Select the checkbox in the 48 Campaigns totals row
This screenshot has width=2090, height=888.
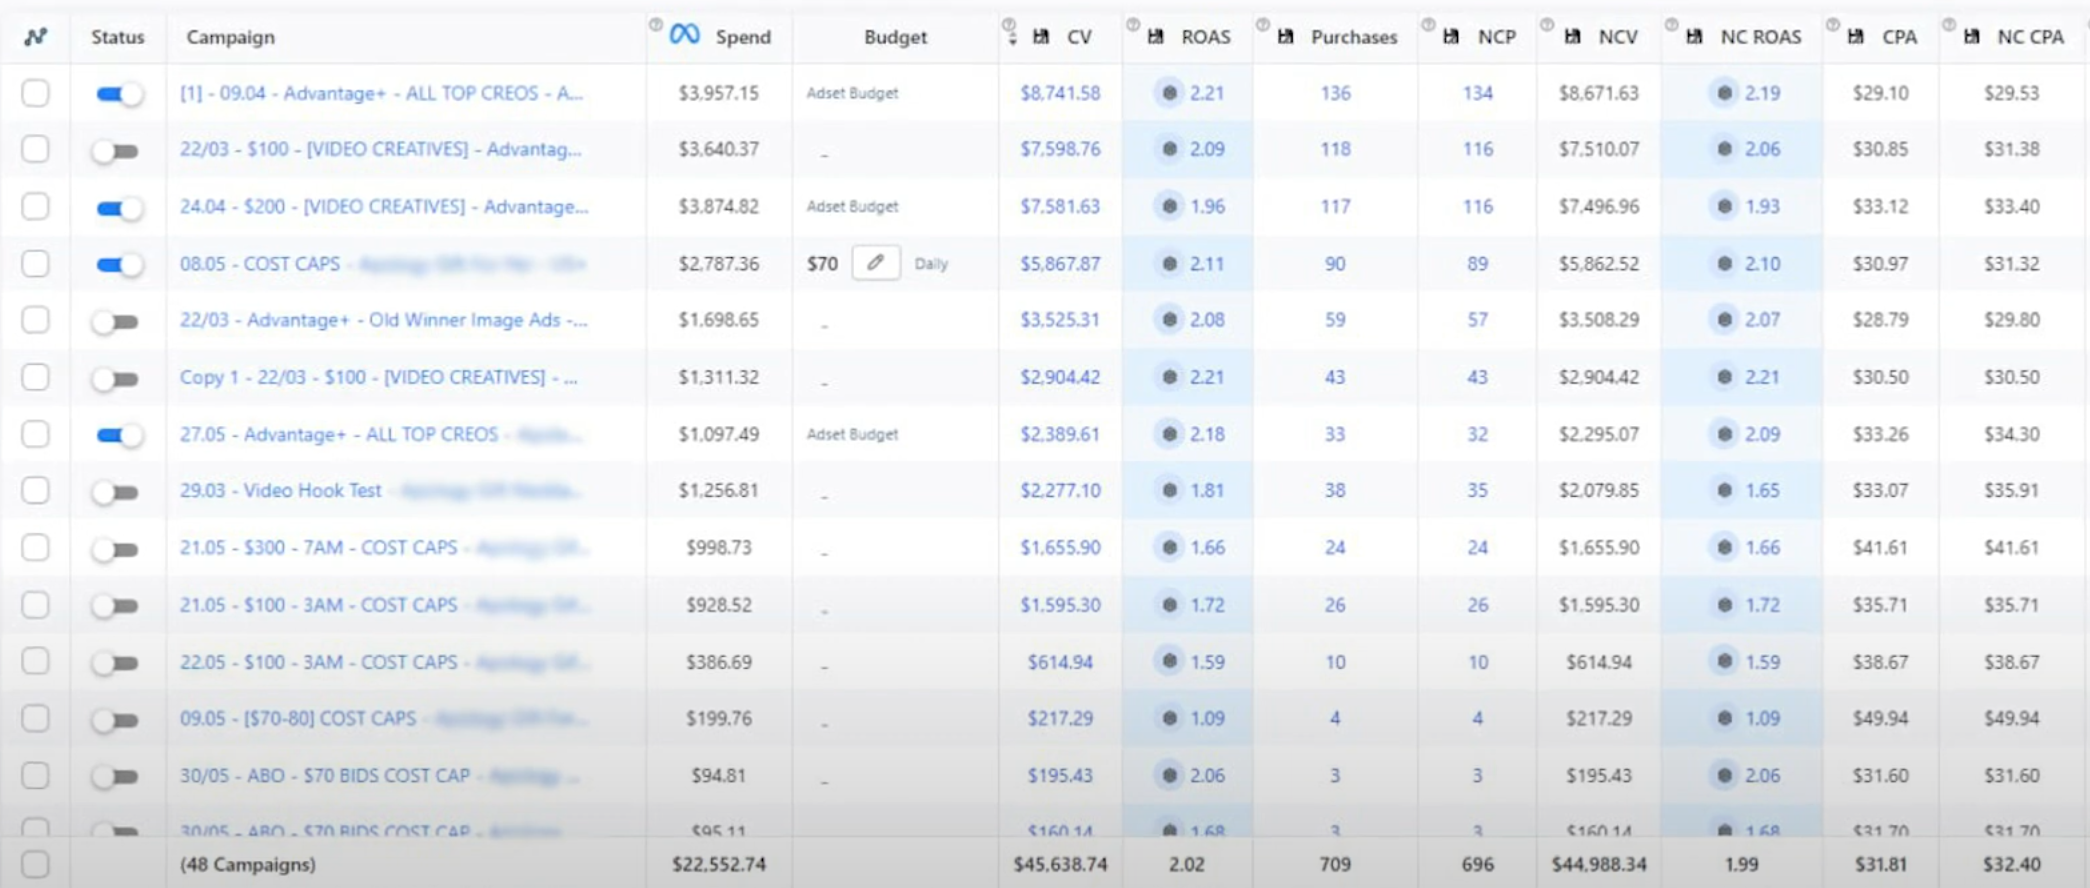pos(36,864)
